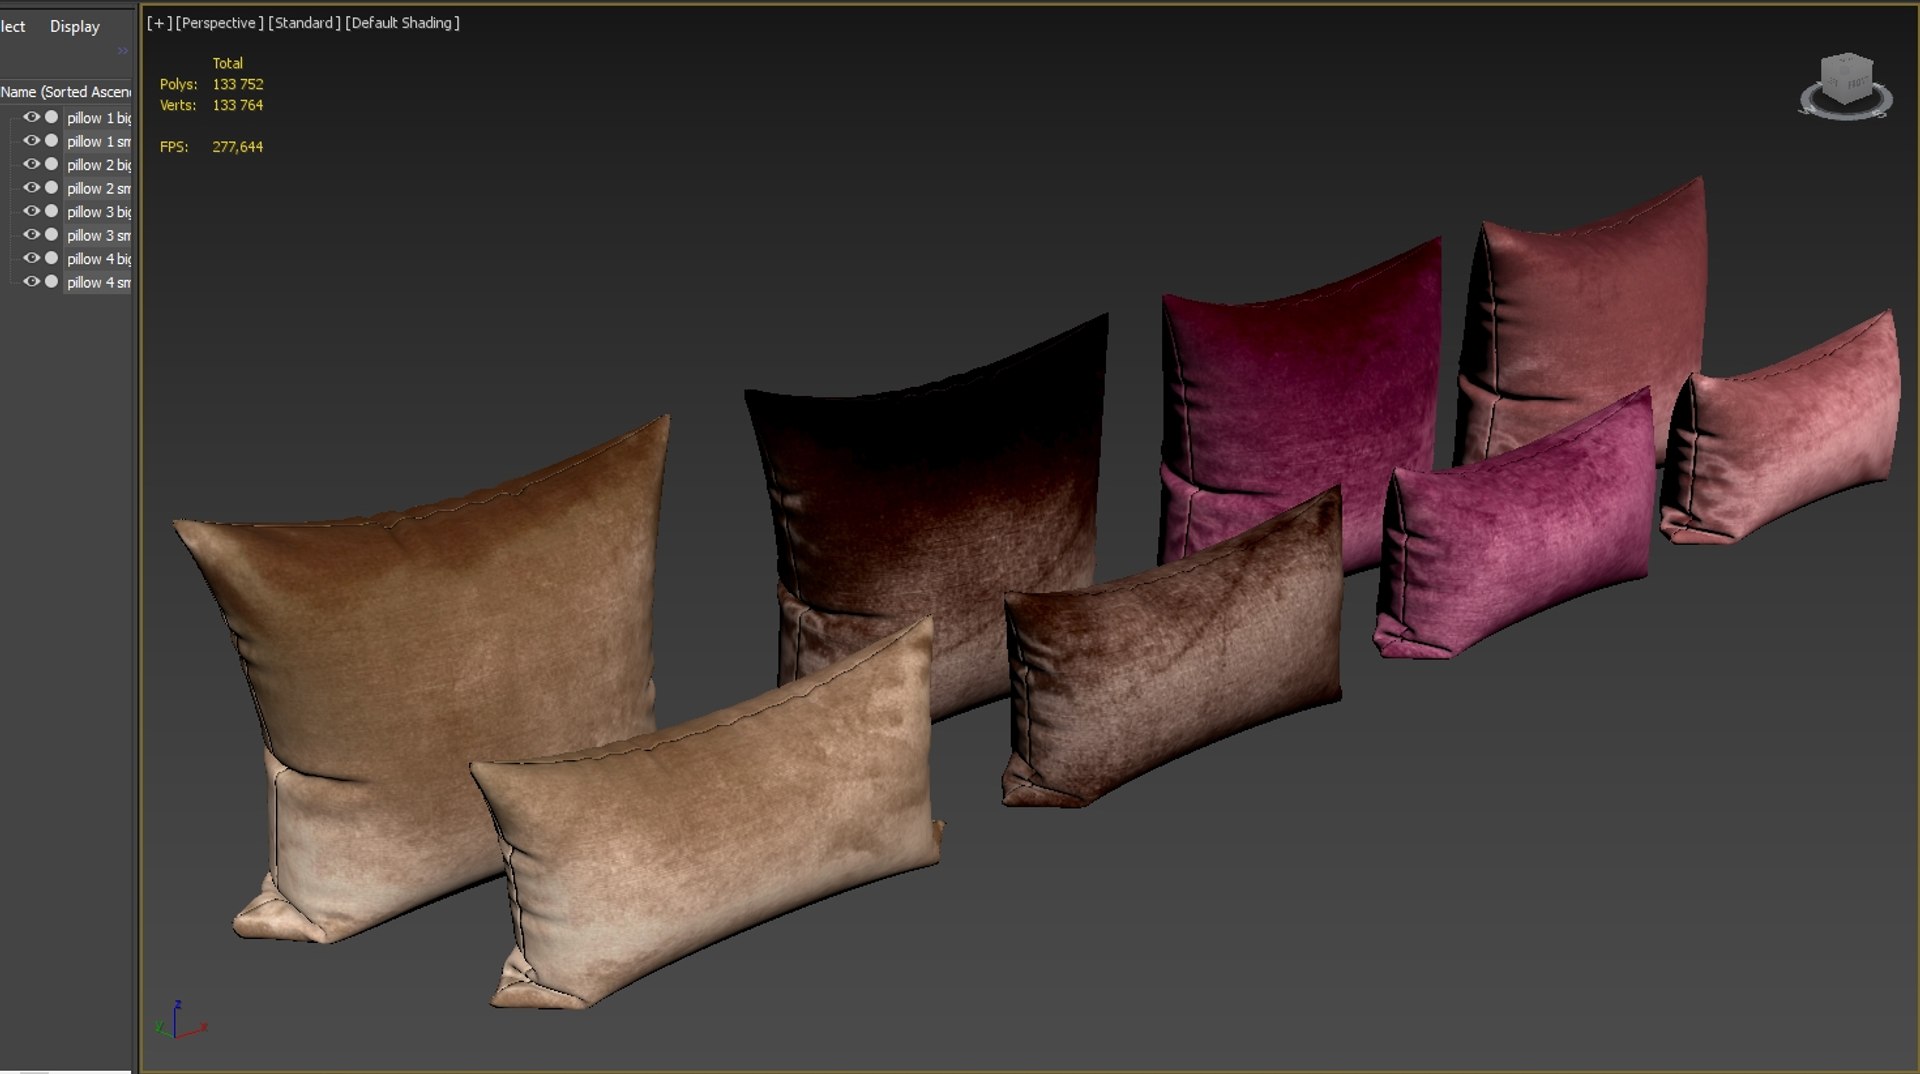Click geometry sphere icon for pillow 3 big
The height and width of the screenshot is (1074, 1920).
[51, 211]
